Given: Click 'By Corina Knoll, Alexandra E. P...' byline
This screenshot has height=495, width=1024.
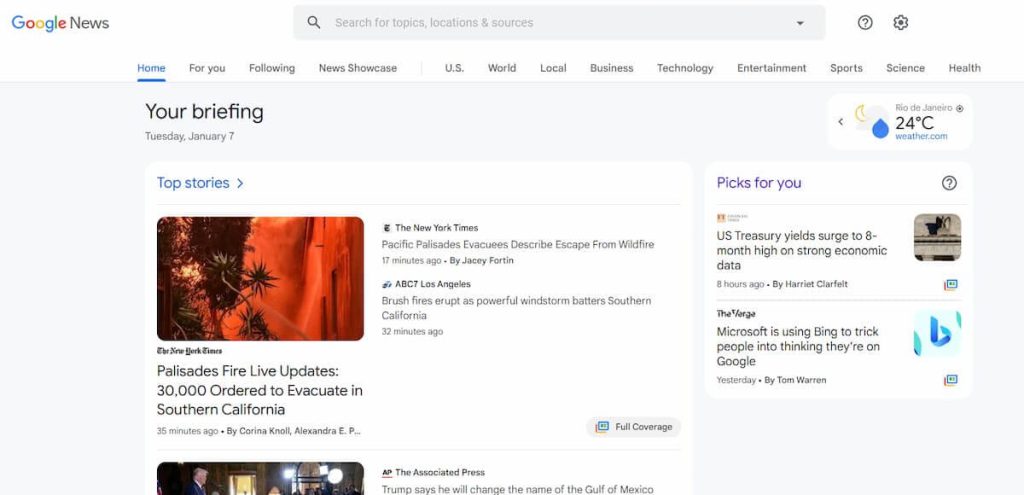Looking at the screenshot, I should [293, 431].
